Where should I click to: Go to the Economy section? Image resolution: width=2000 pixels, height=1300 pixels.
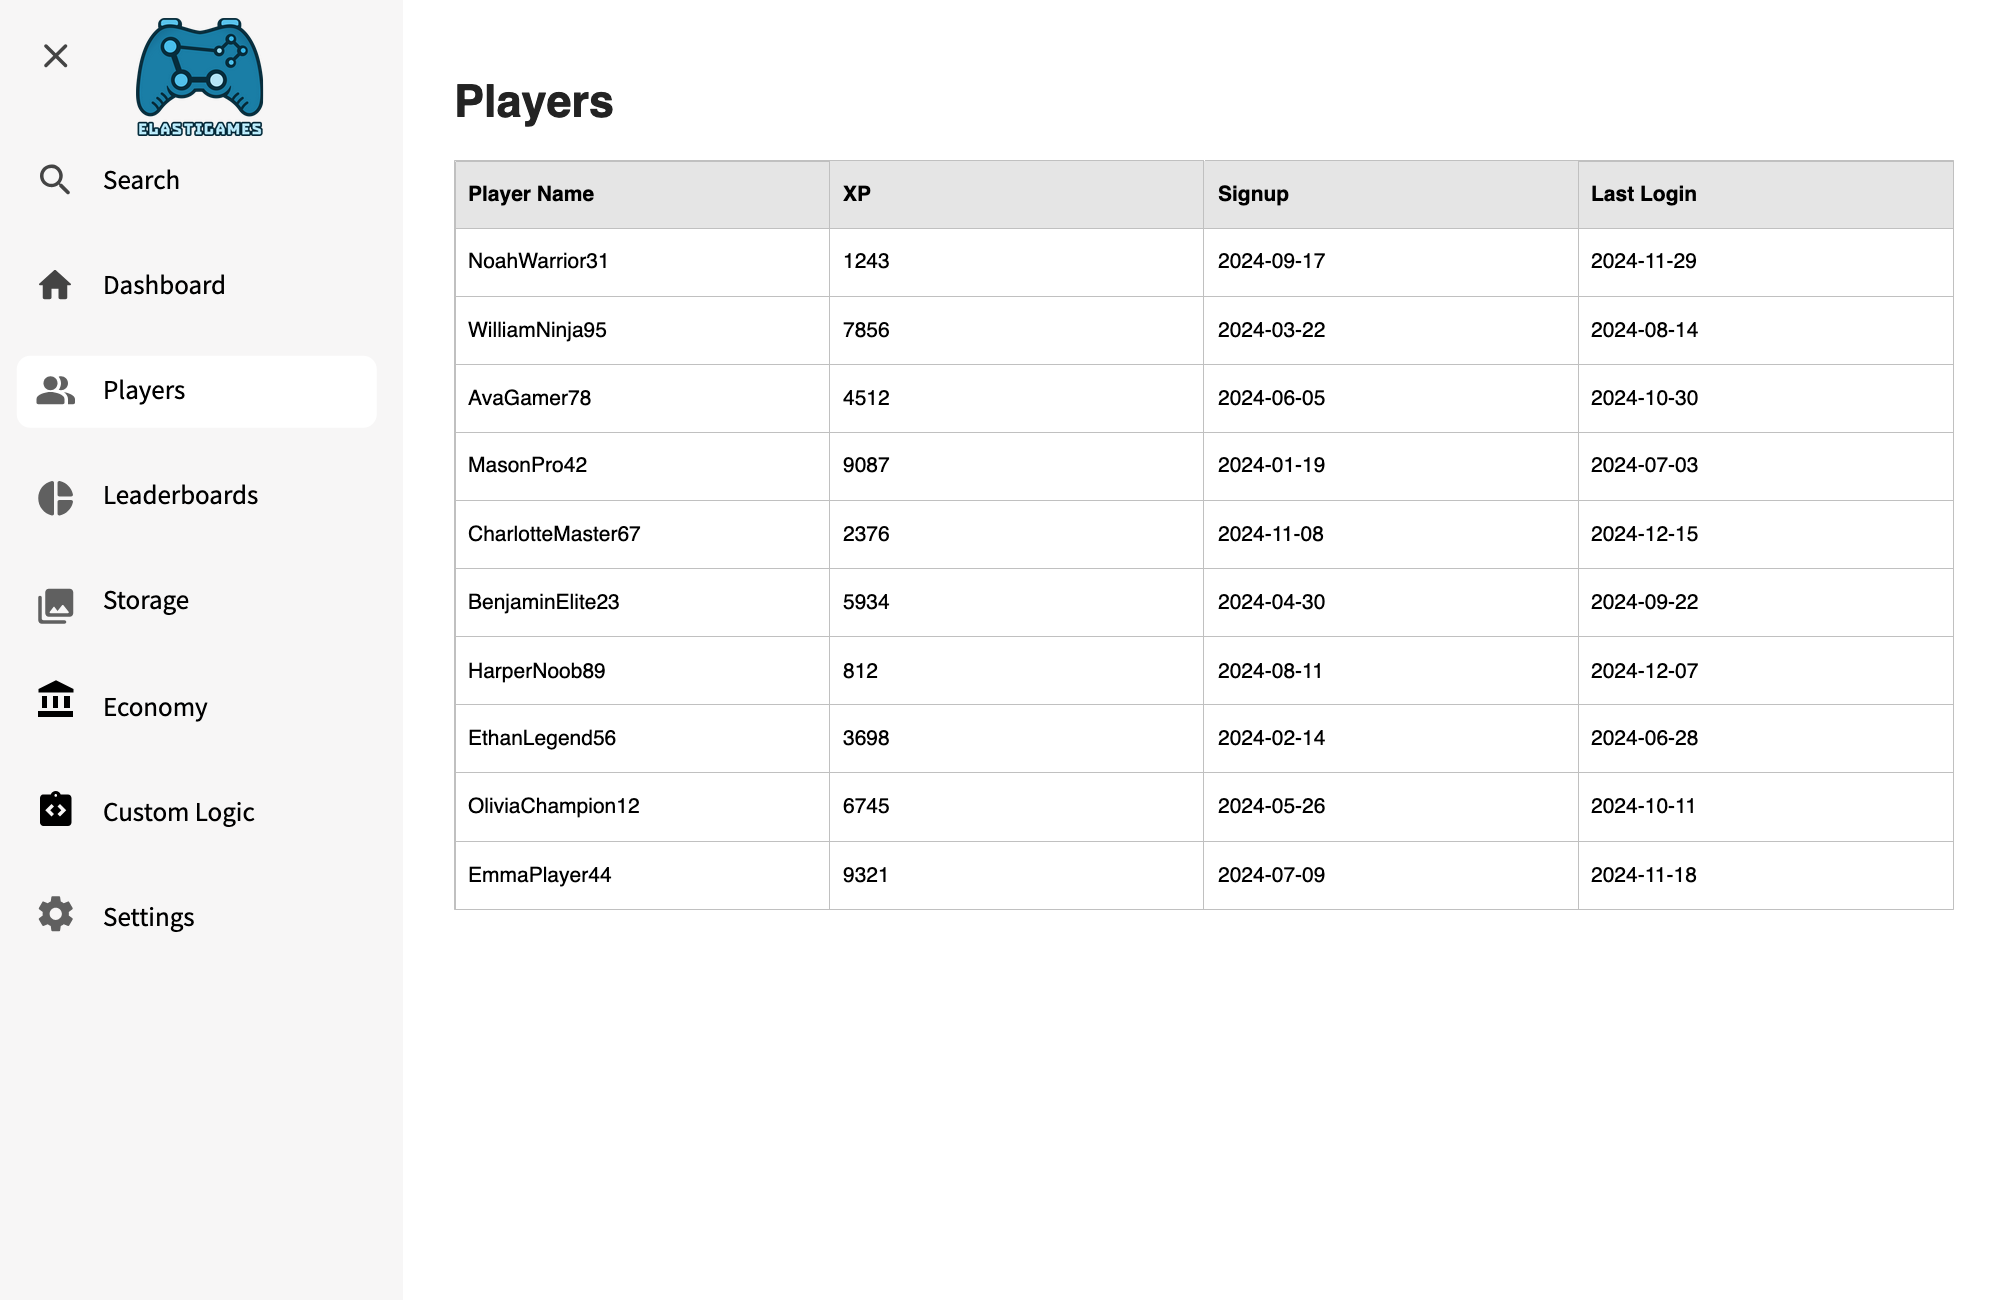(x=155, y=707)
